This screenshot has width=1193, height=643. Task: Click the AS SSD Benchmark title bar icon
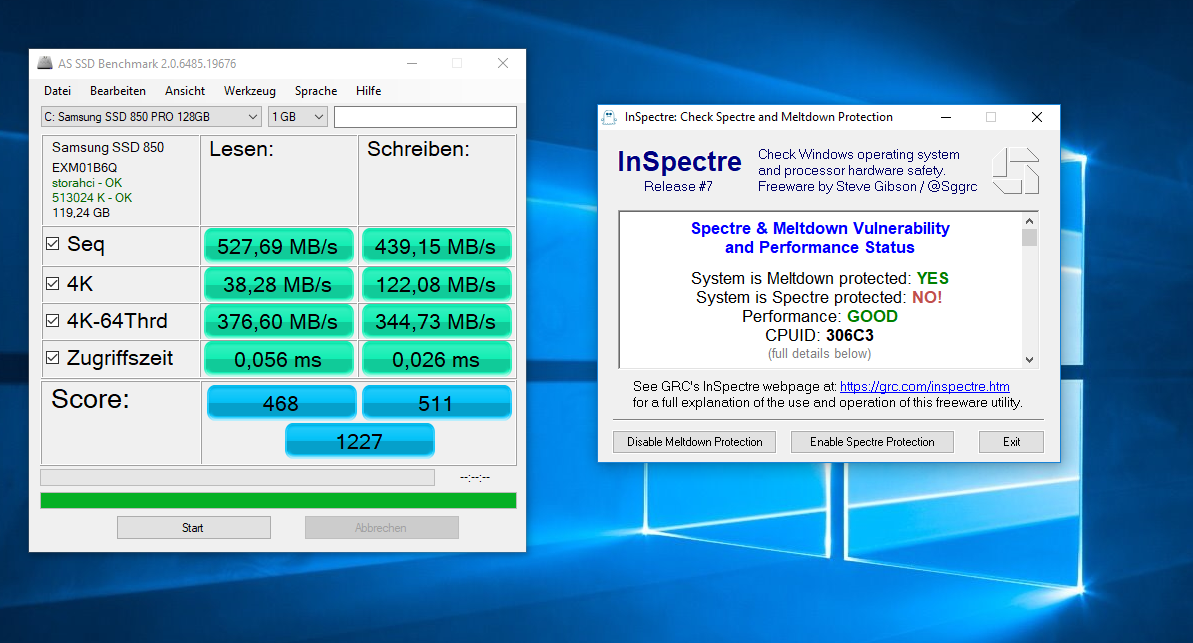tap(45, 63)
